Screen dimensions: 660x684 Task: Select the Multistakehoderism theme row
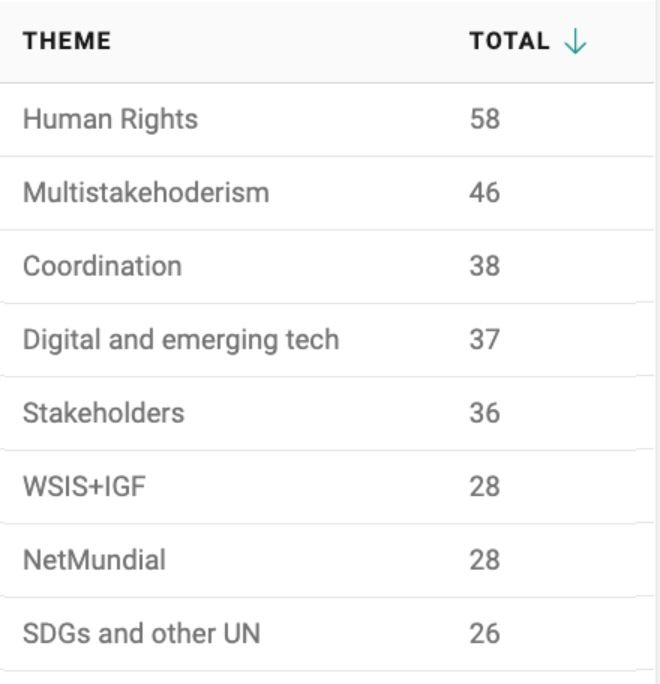click(327, 193)
